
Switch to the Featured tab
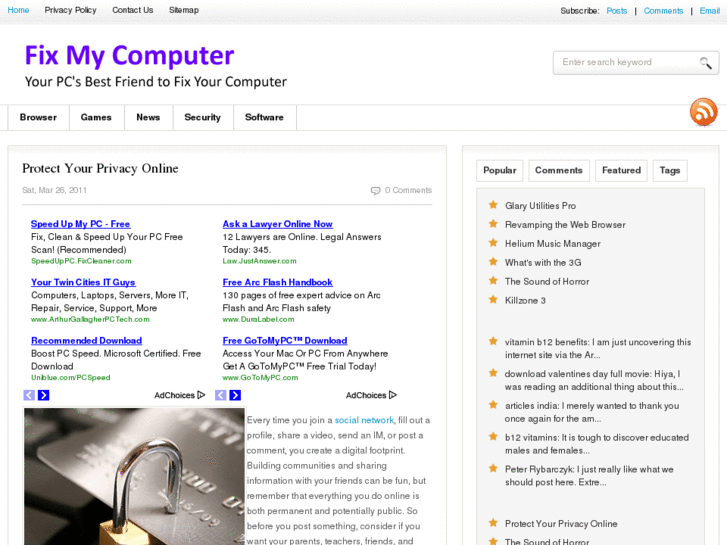click(621, 171)
